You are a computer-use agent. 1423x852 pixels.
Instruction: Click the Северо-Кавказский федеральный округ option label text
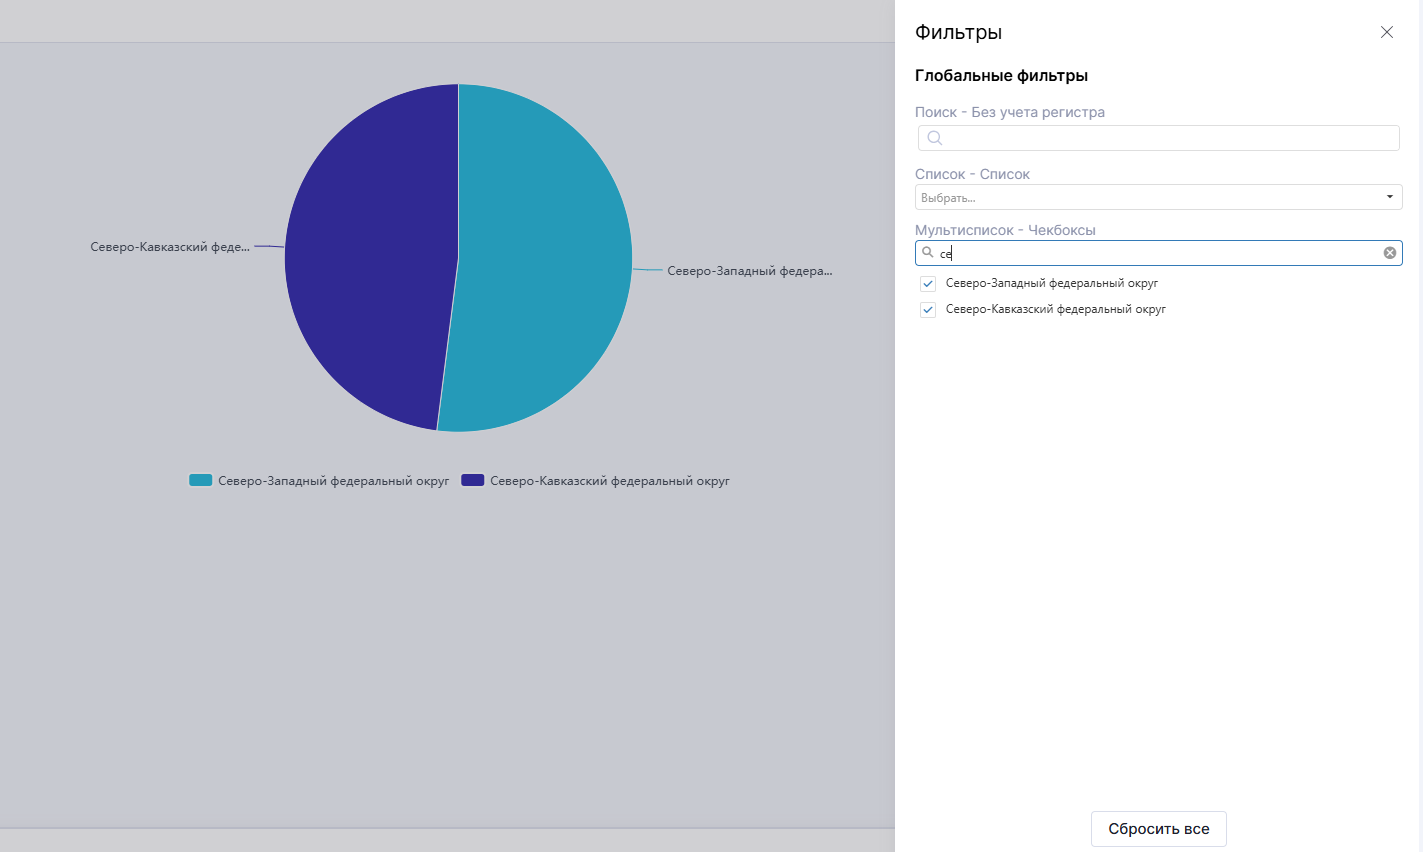[x=1055, y=310]
